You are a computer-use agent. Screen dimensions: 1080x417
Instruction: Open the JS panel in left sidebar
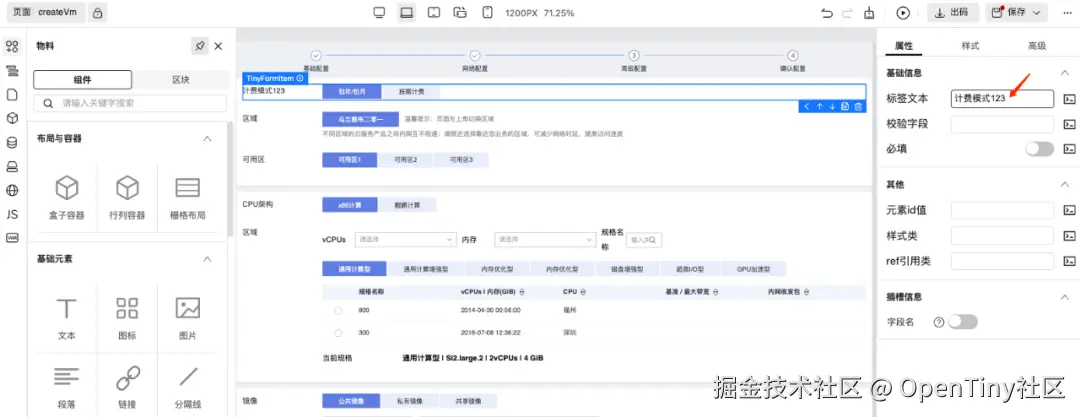pos(12,214)
